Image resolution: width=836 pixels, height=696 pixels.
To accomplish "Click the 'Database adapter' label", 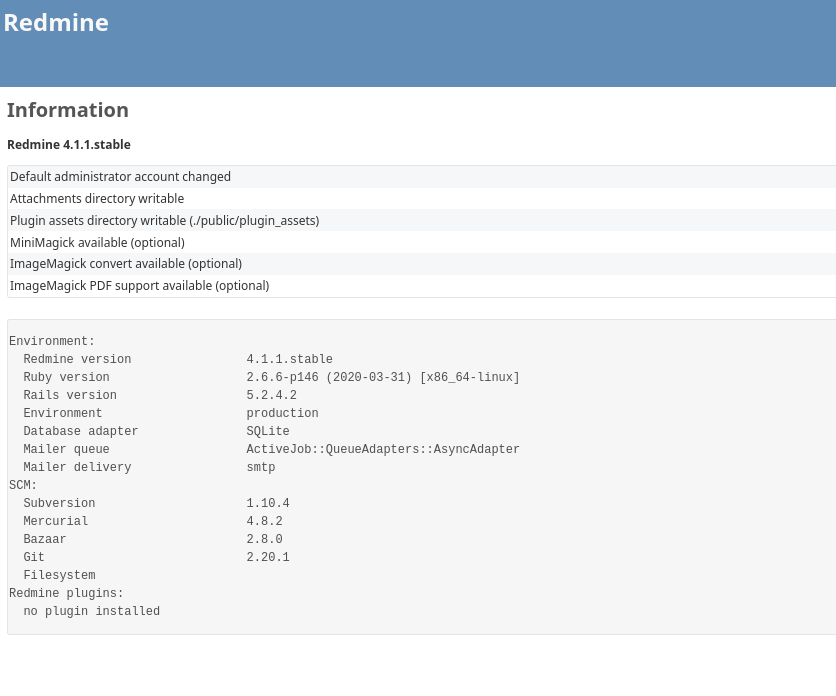I will coord(81,431).
